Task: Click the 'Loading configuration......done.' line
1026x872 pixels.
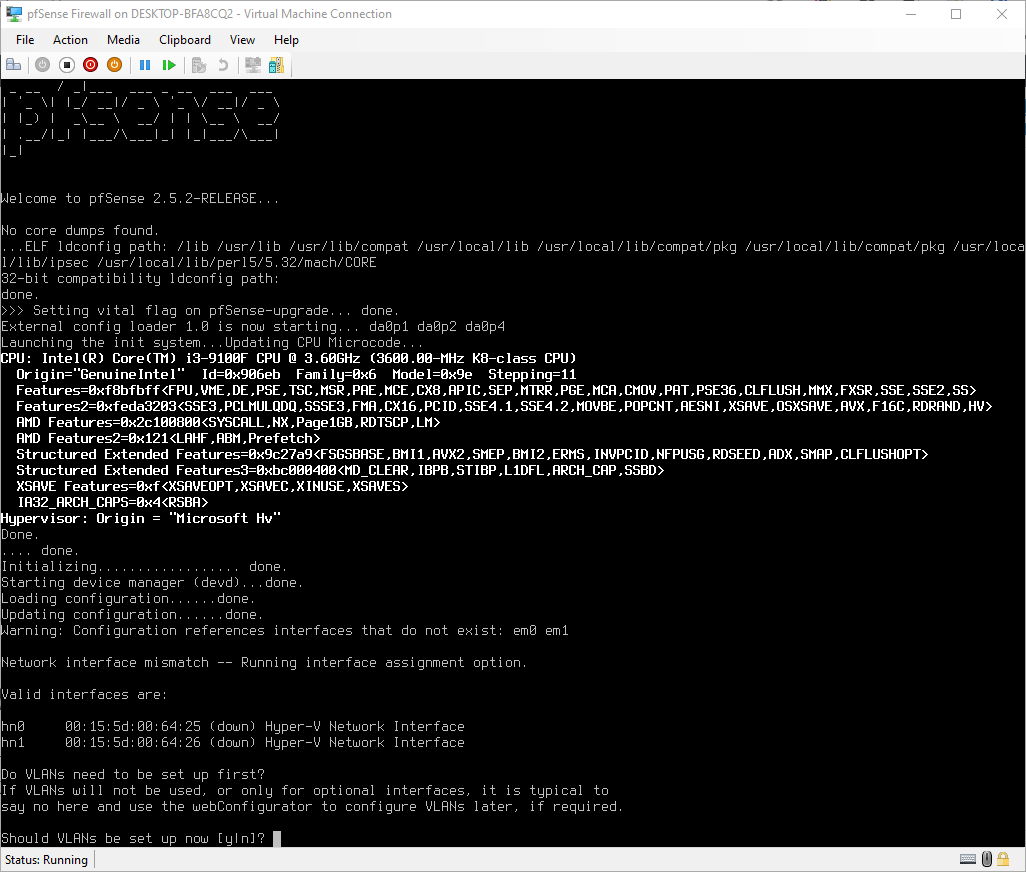Action: (x=128, y=599)
